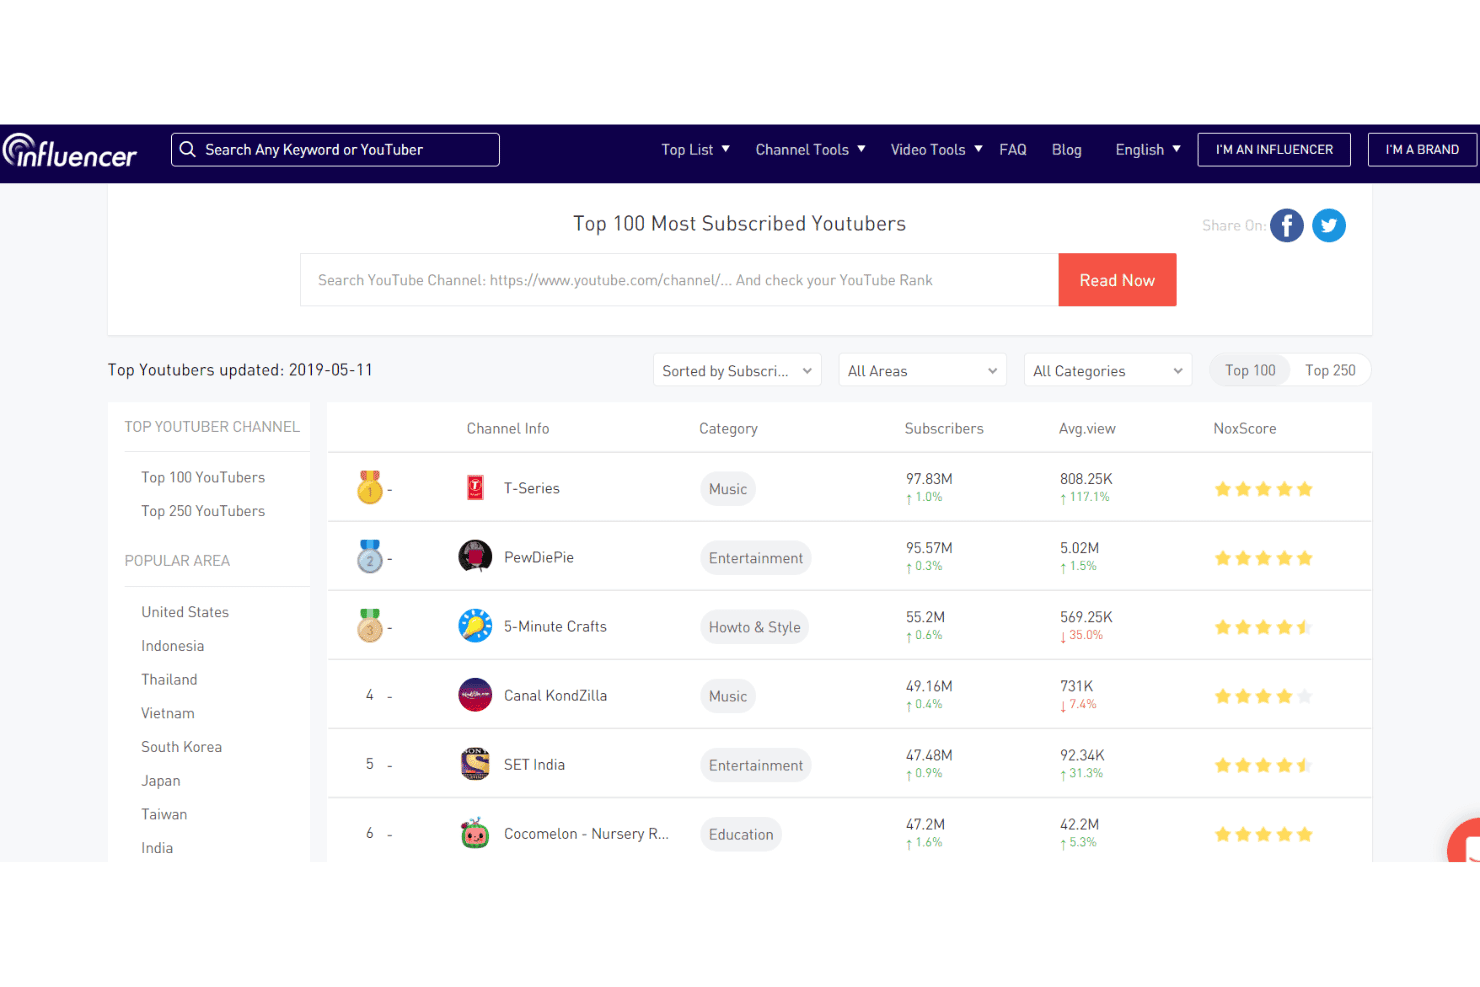This screenshot has width=1480, height=987.
Task: Open the Sorted by Subscribers dropdown
Action: [737, 370]
